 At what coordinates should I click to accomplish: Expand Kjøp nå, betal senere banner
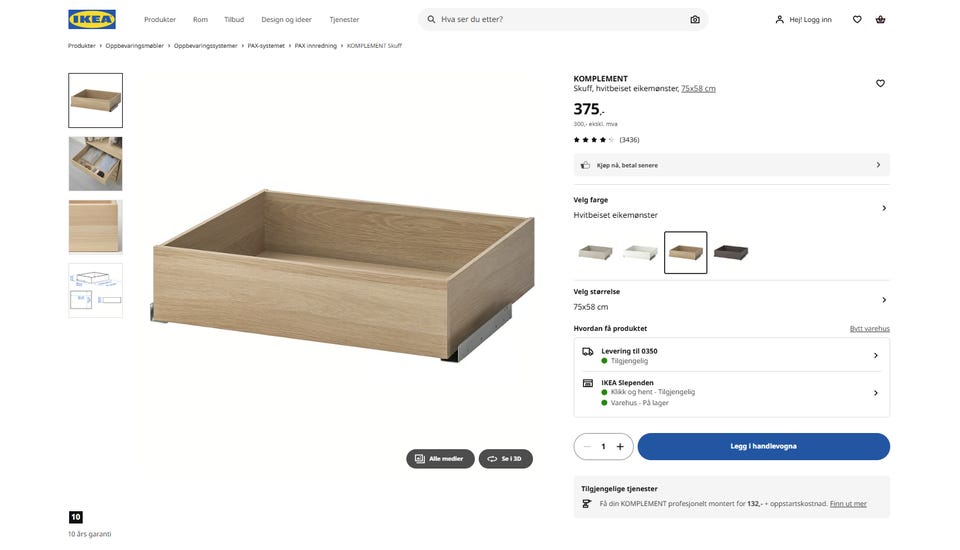(x=731, y=165)
